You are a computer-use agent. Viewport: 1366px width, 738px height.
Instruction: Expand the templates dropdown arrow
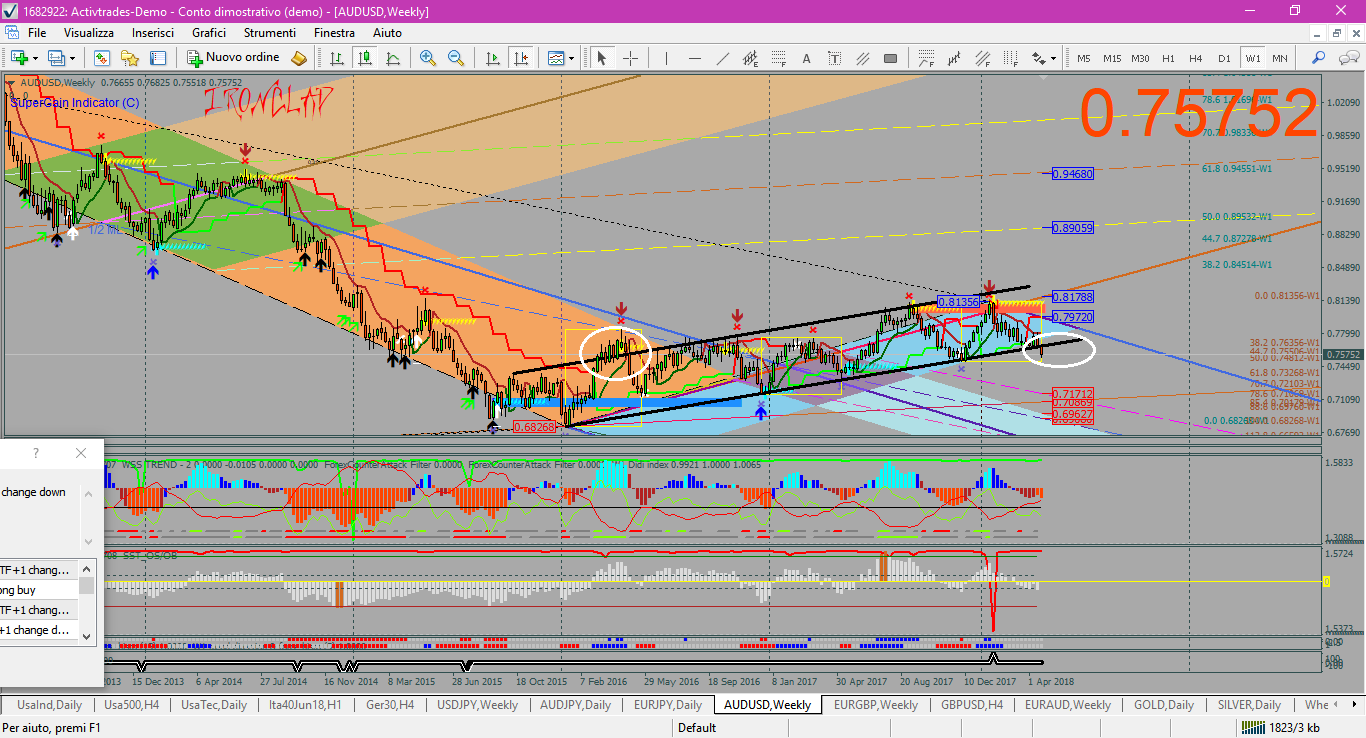coord(571,58)
